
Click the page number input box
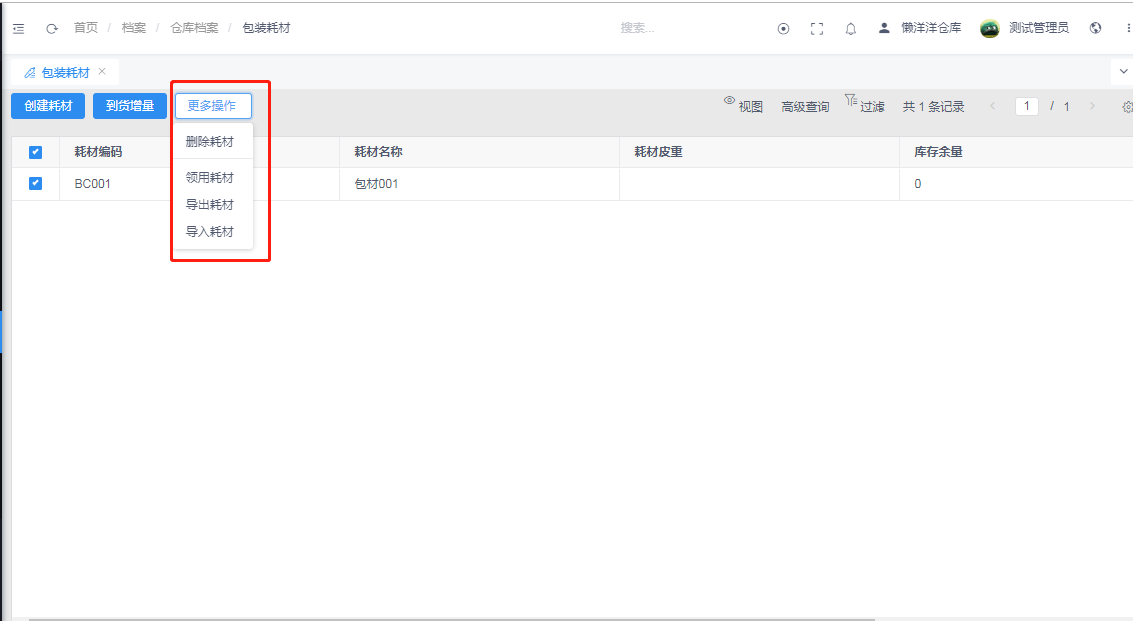1027,106
